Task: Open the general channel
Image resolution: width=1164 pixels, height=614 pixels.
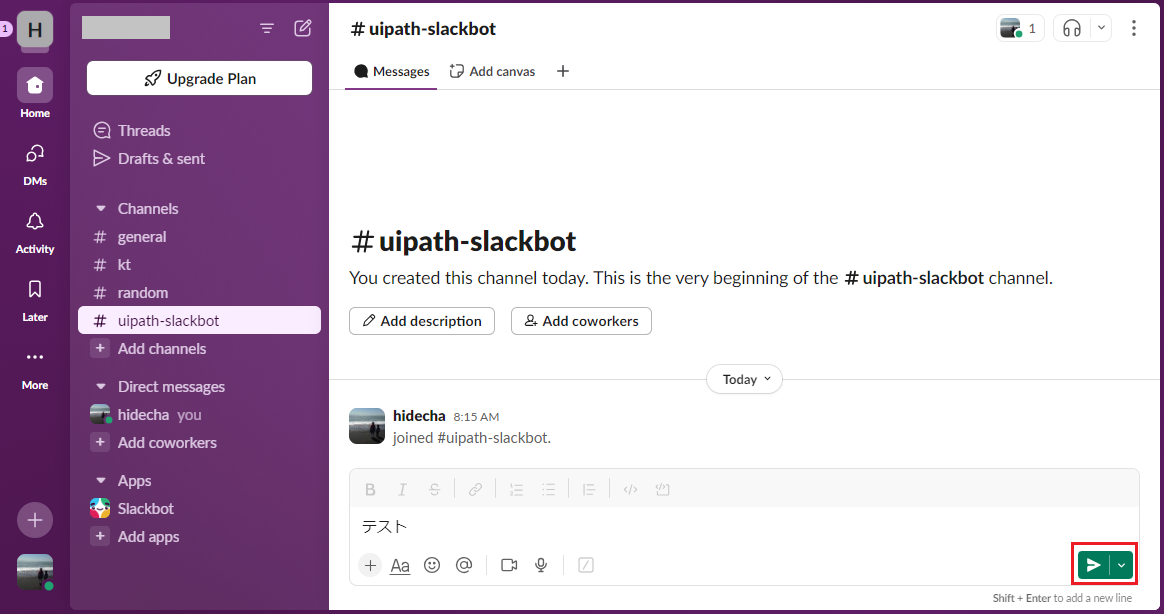Action: (199, 237)
